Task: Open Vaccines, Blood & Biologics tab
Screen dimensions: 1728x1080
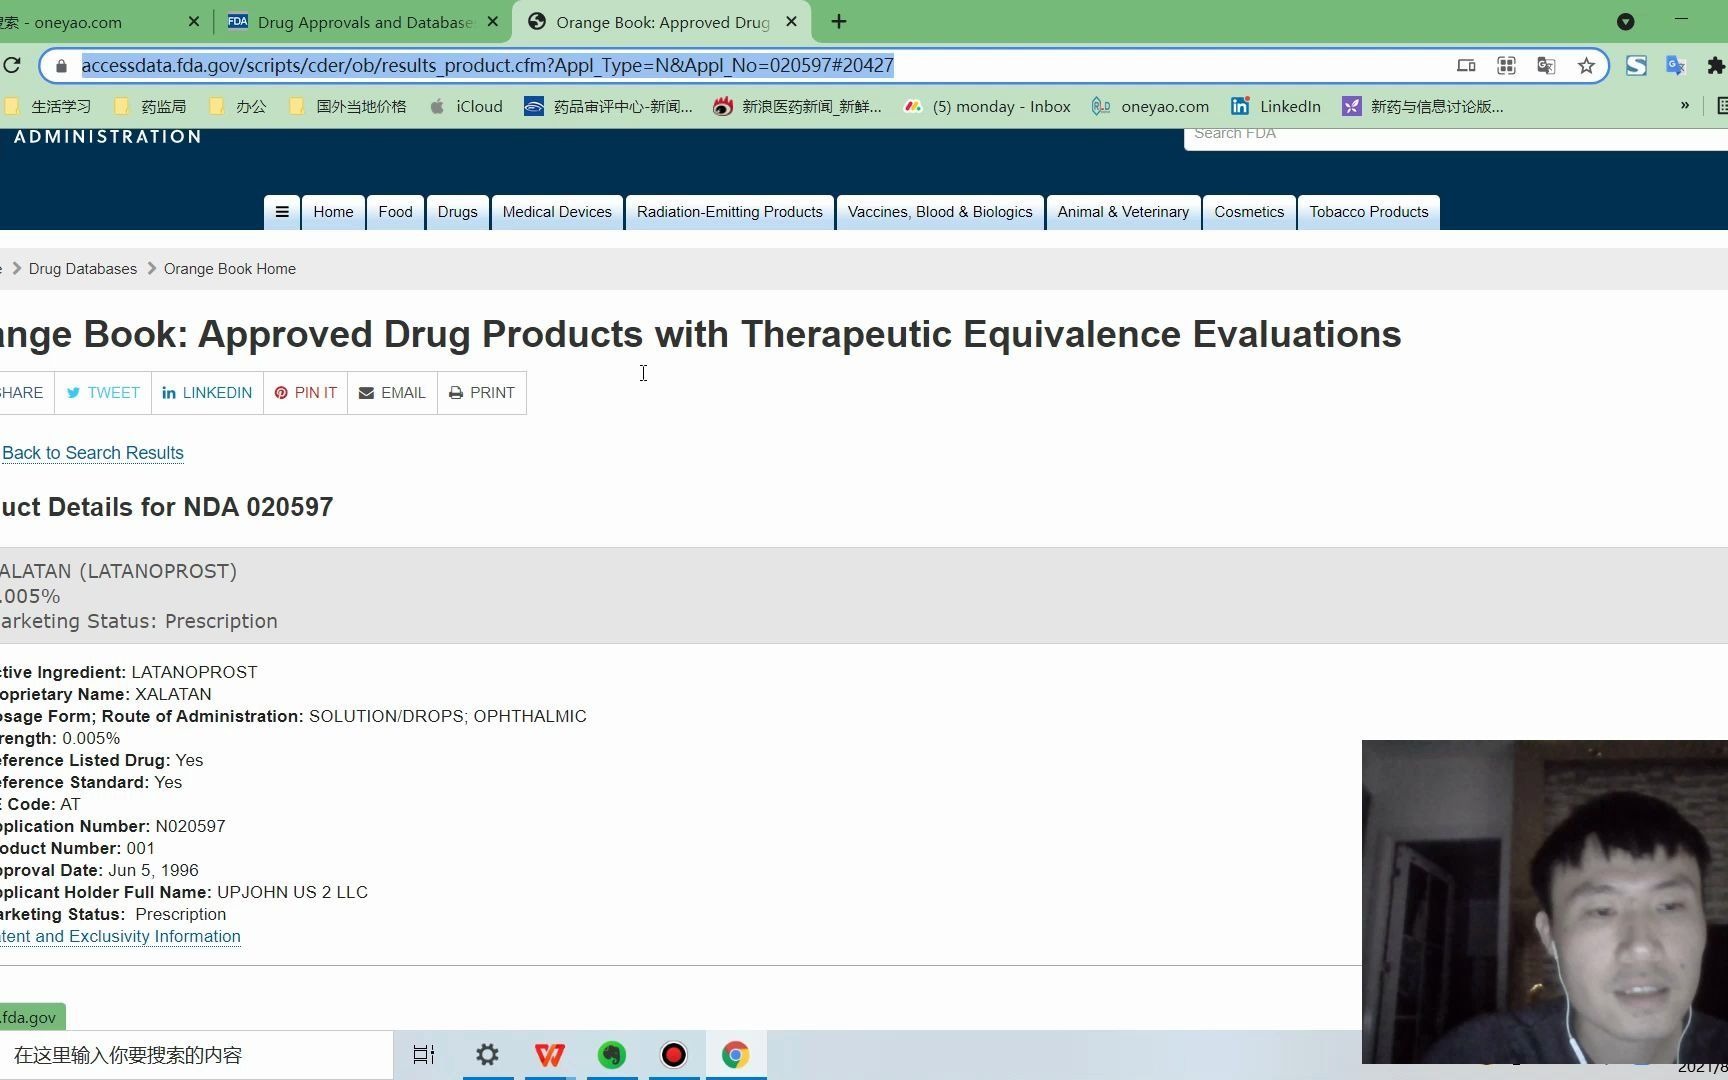Action: point(940,212)
